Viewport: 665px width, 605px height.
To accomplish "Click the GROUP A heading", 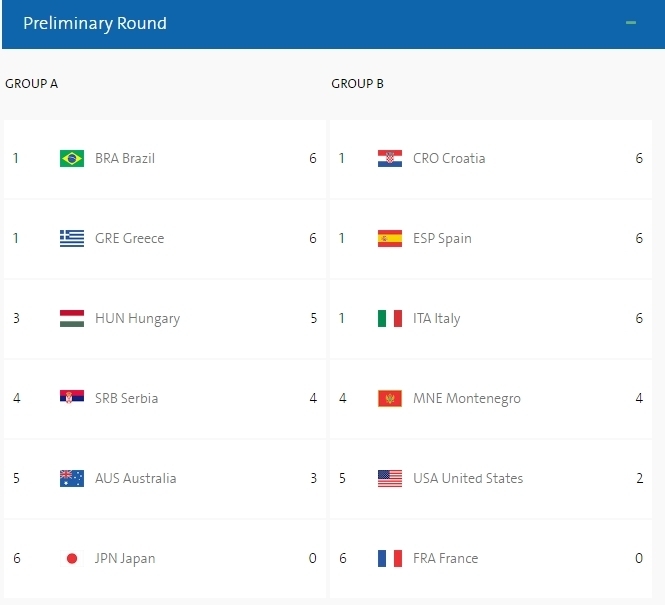I will point(31,84).
